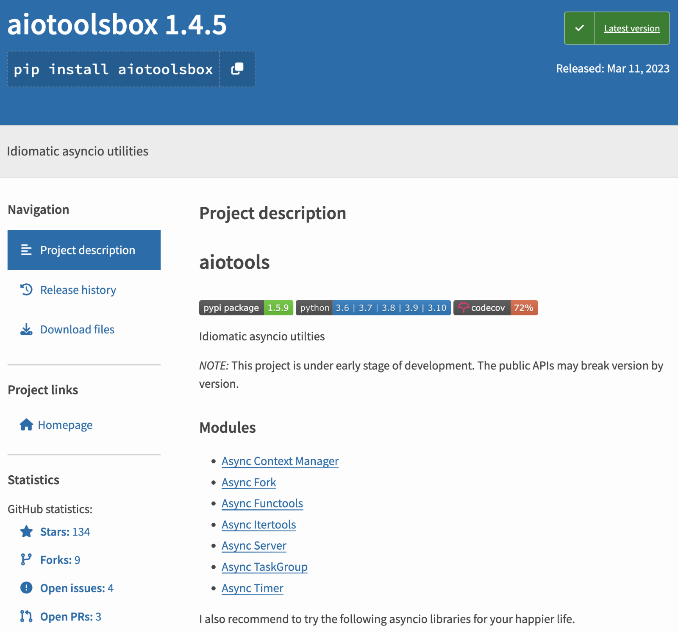Click the Async Timer link
Screen dimensions: 678x632
(x=252, y=588)
